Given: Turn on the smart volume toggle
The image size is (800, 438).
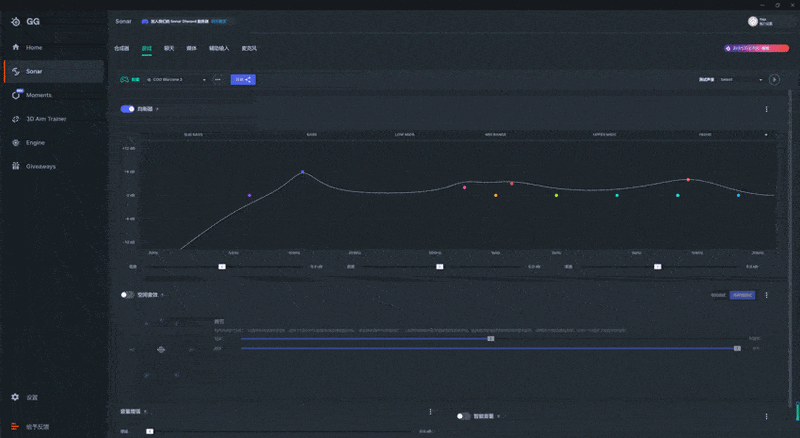Looking at the screenshot, I should pyautogui.click(x=463, y=416).
